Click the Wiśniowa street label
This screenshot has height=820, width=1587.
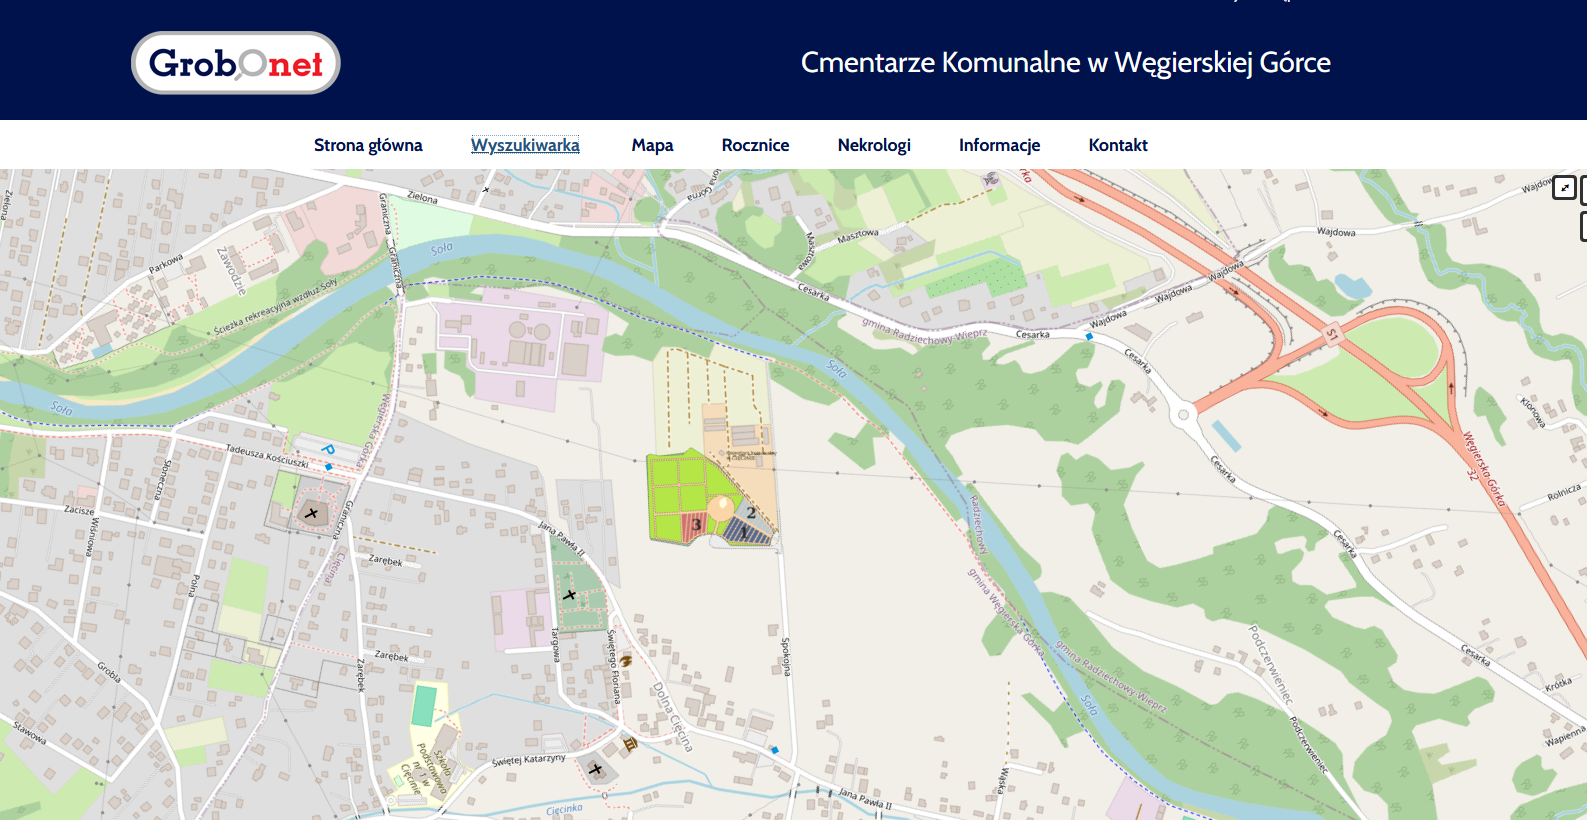92,536
